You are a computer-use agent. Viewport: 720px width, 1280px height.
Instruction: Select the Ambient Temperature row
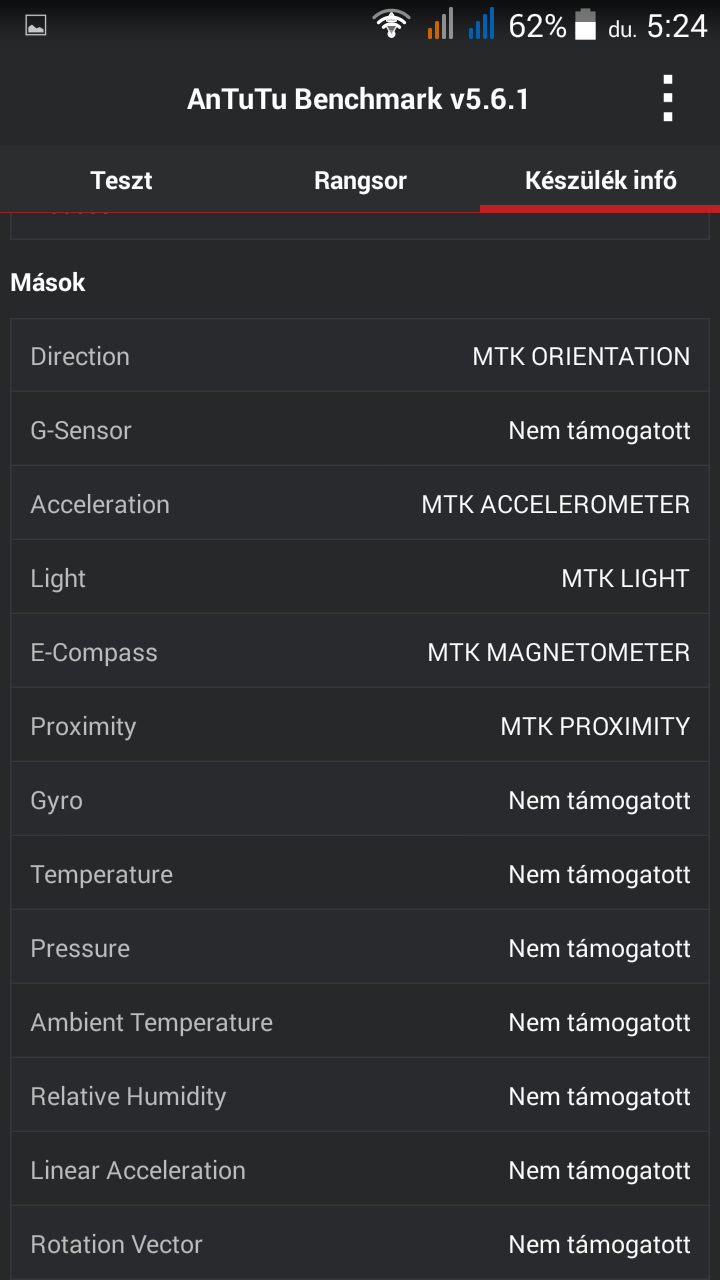360,1023
